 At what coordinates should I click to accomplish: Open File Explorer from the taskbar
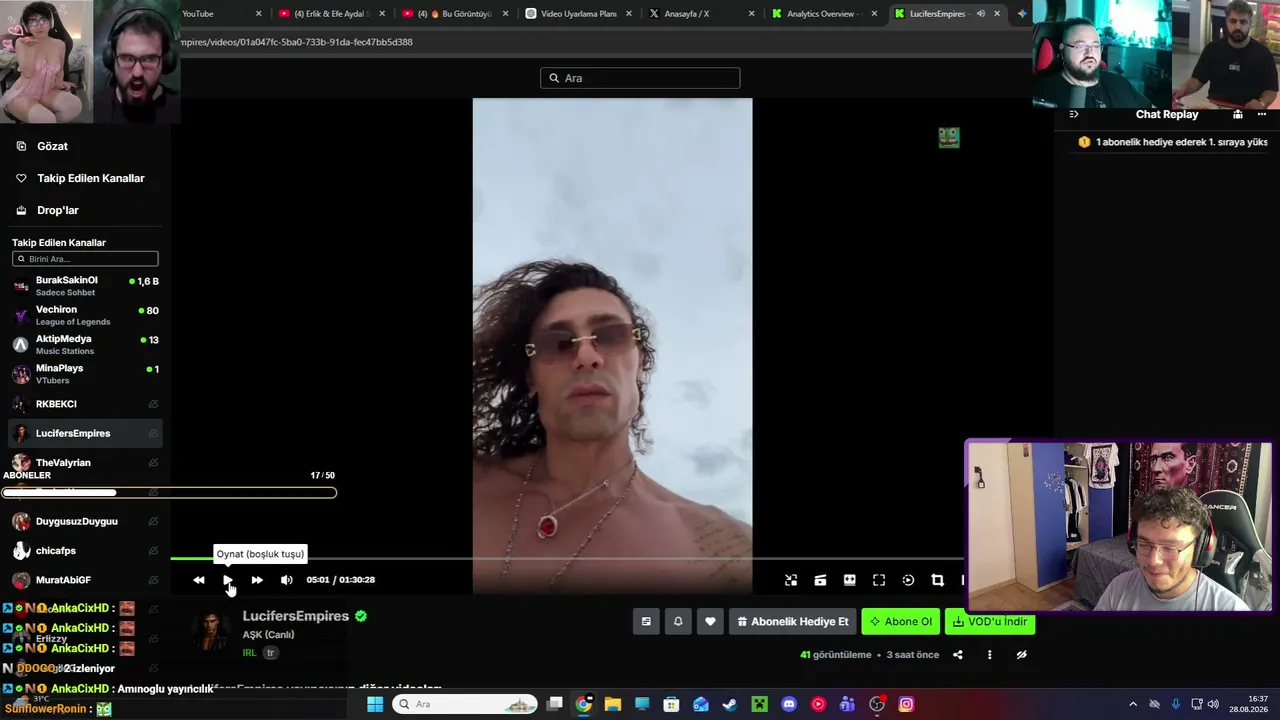(613, 704)
